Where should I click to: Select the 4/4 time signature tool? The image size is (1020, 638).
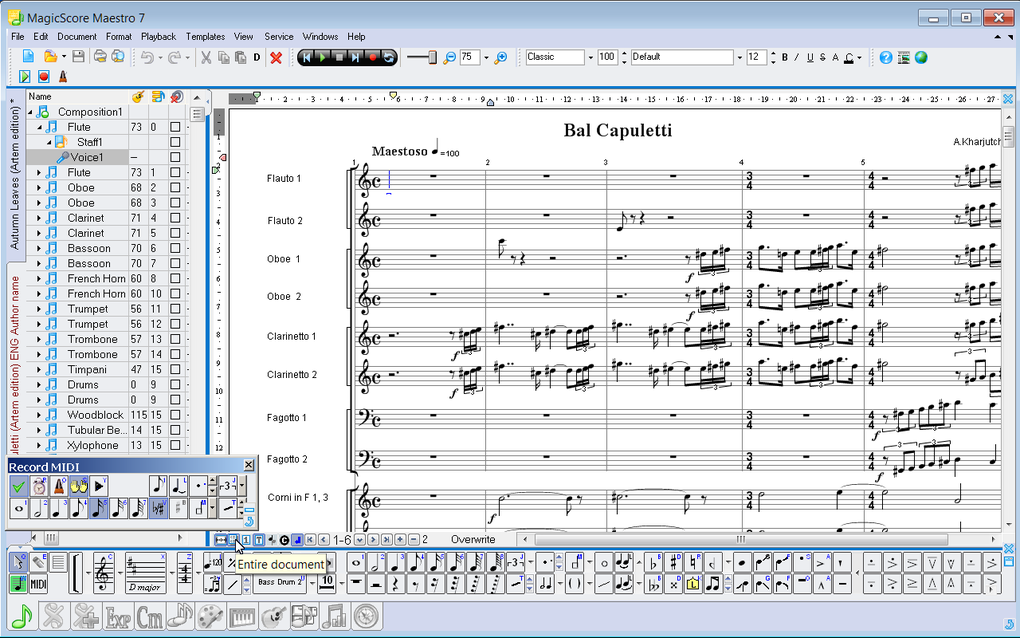(185, 573)
